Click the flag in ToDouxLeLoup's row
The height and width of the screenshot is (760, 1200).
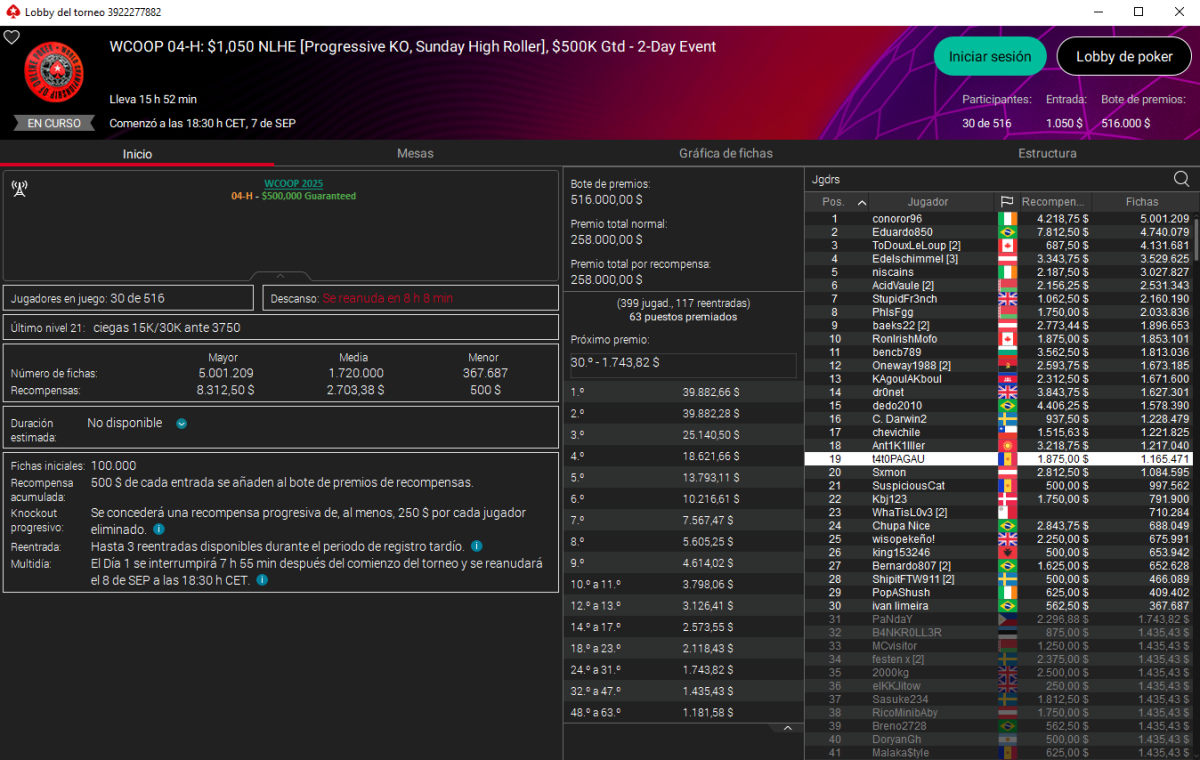coord(1007,245)
